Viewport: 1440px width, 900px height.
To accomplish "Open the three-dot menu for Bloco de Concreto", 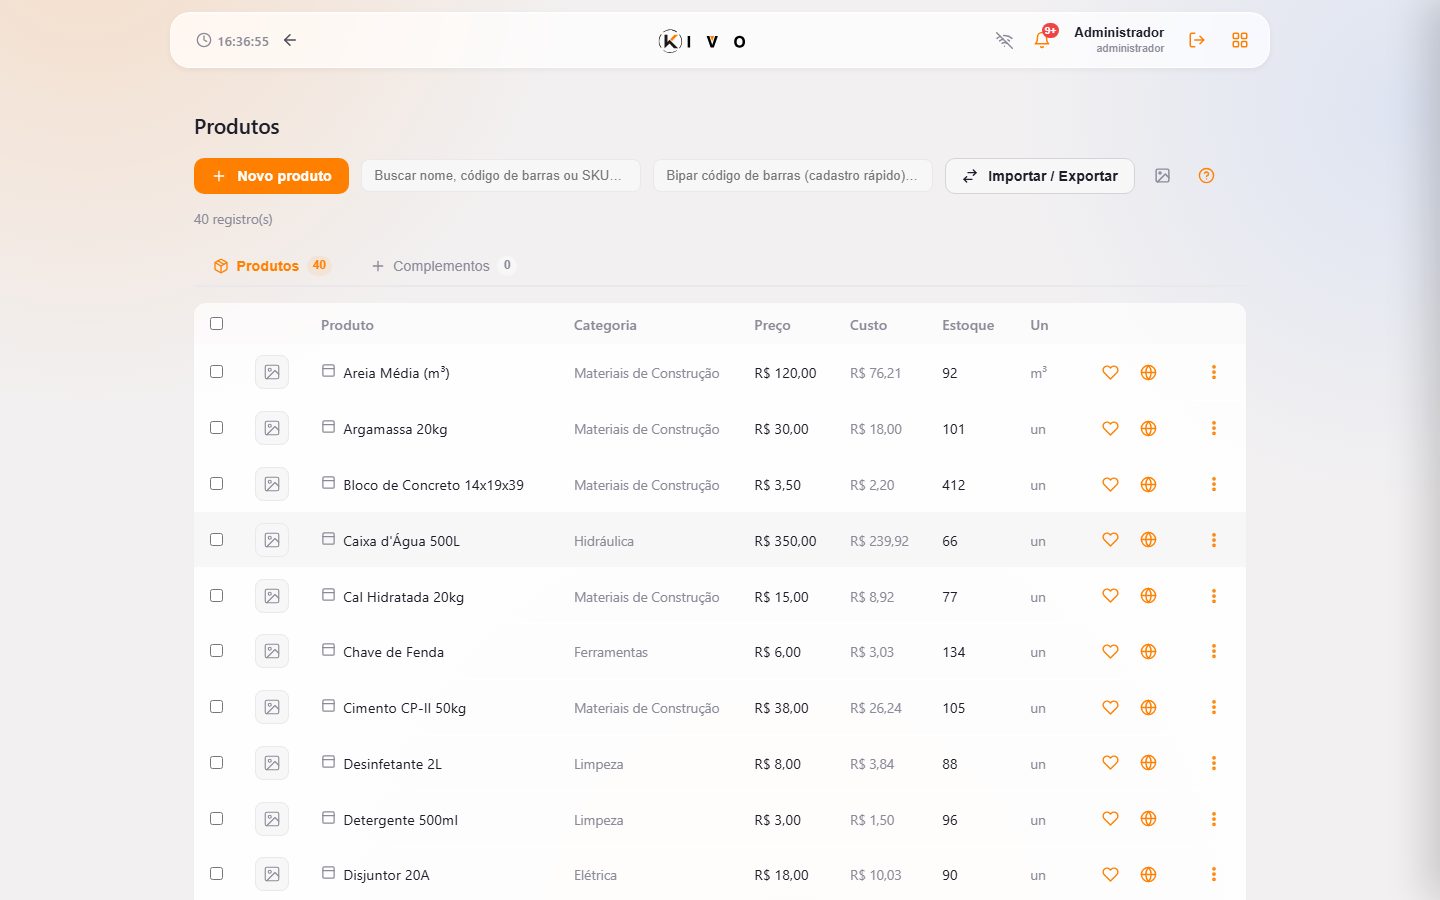I will click(x=1214, y=484).
